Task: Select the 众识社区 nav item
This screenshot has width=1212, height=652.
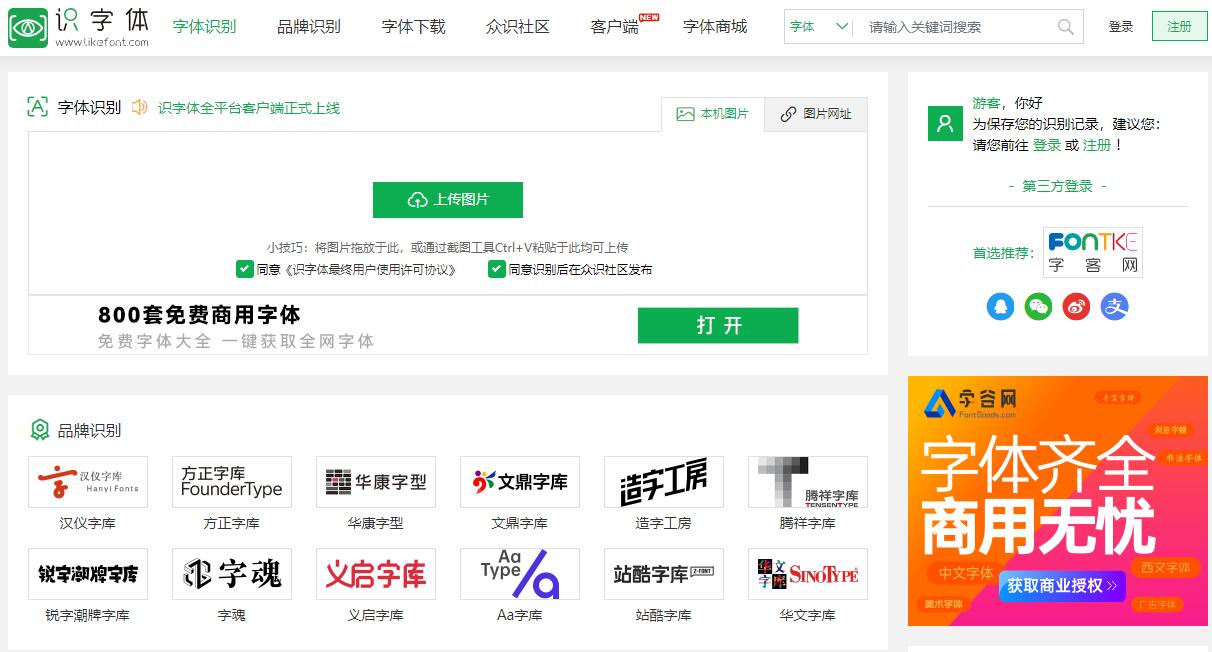Action: (518, 27)
